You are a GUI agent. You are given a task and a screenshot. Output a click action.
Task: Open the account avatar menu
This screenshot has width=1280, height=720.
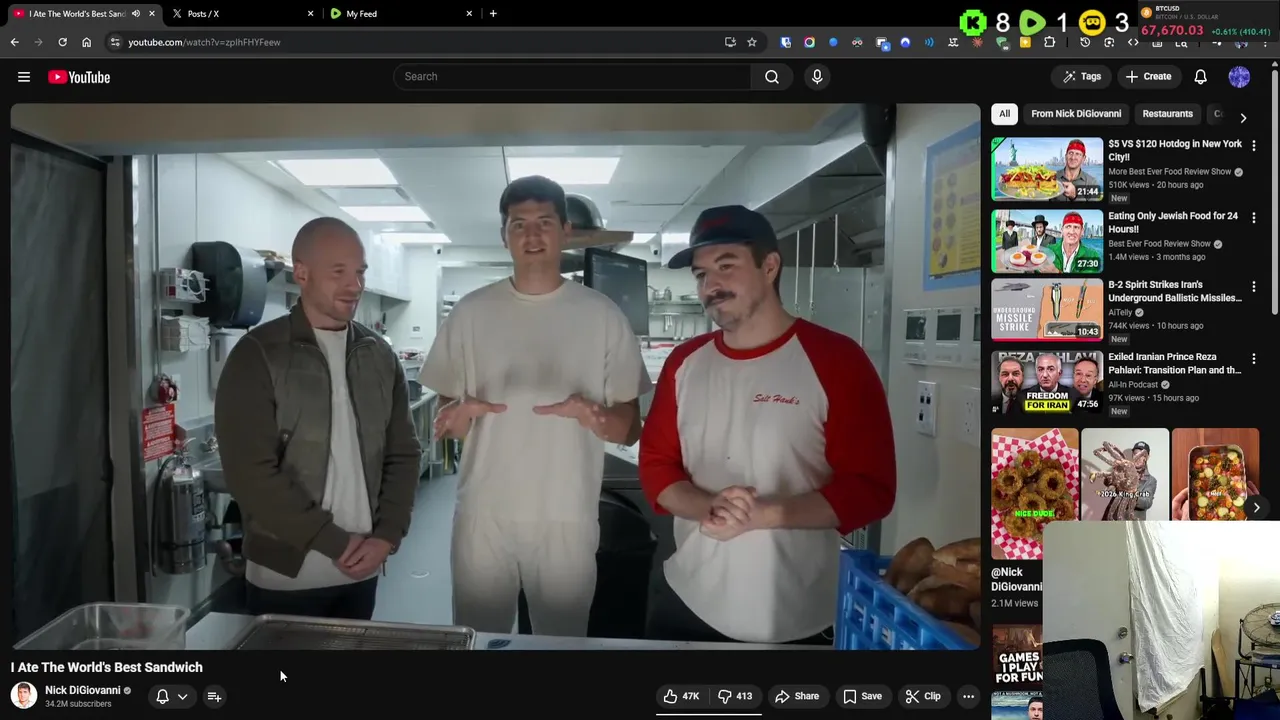1239,77
